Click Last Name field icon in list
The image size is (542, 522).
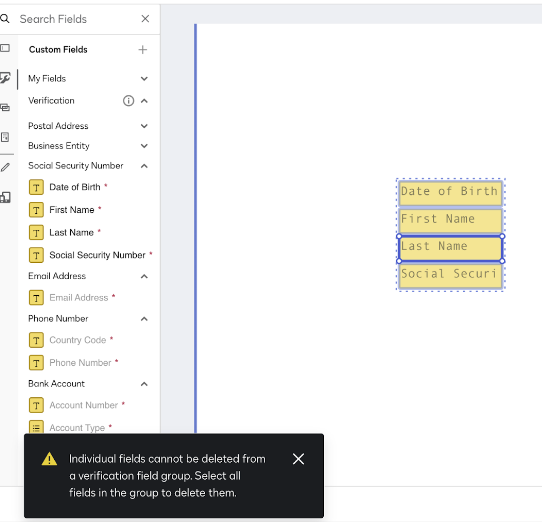[x=36, y=233]
